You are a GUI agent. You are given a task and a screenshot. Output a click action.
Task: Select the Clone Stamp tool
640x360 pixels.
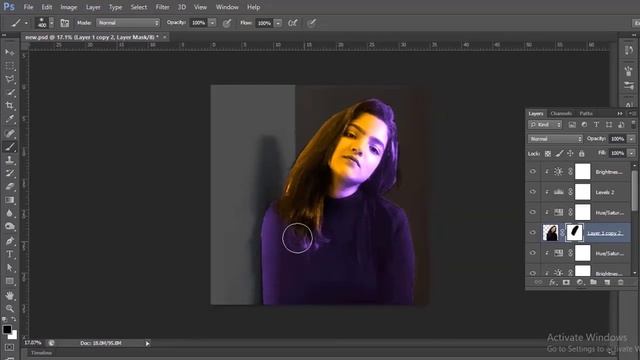click(10, 160)
